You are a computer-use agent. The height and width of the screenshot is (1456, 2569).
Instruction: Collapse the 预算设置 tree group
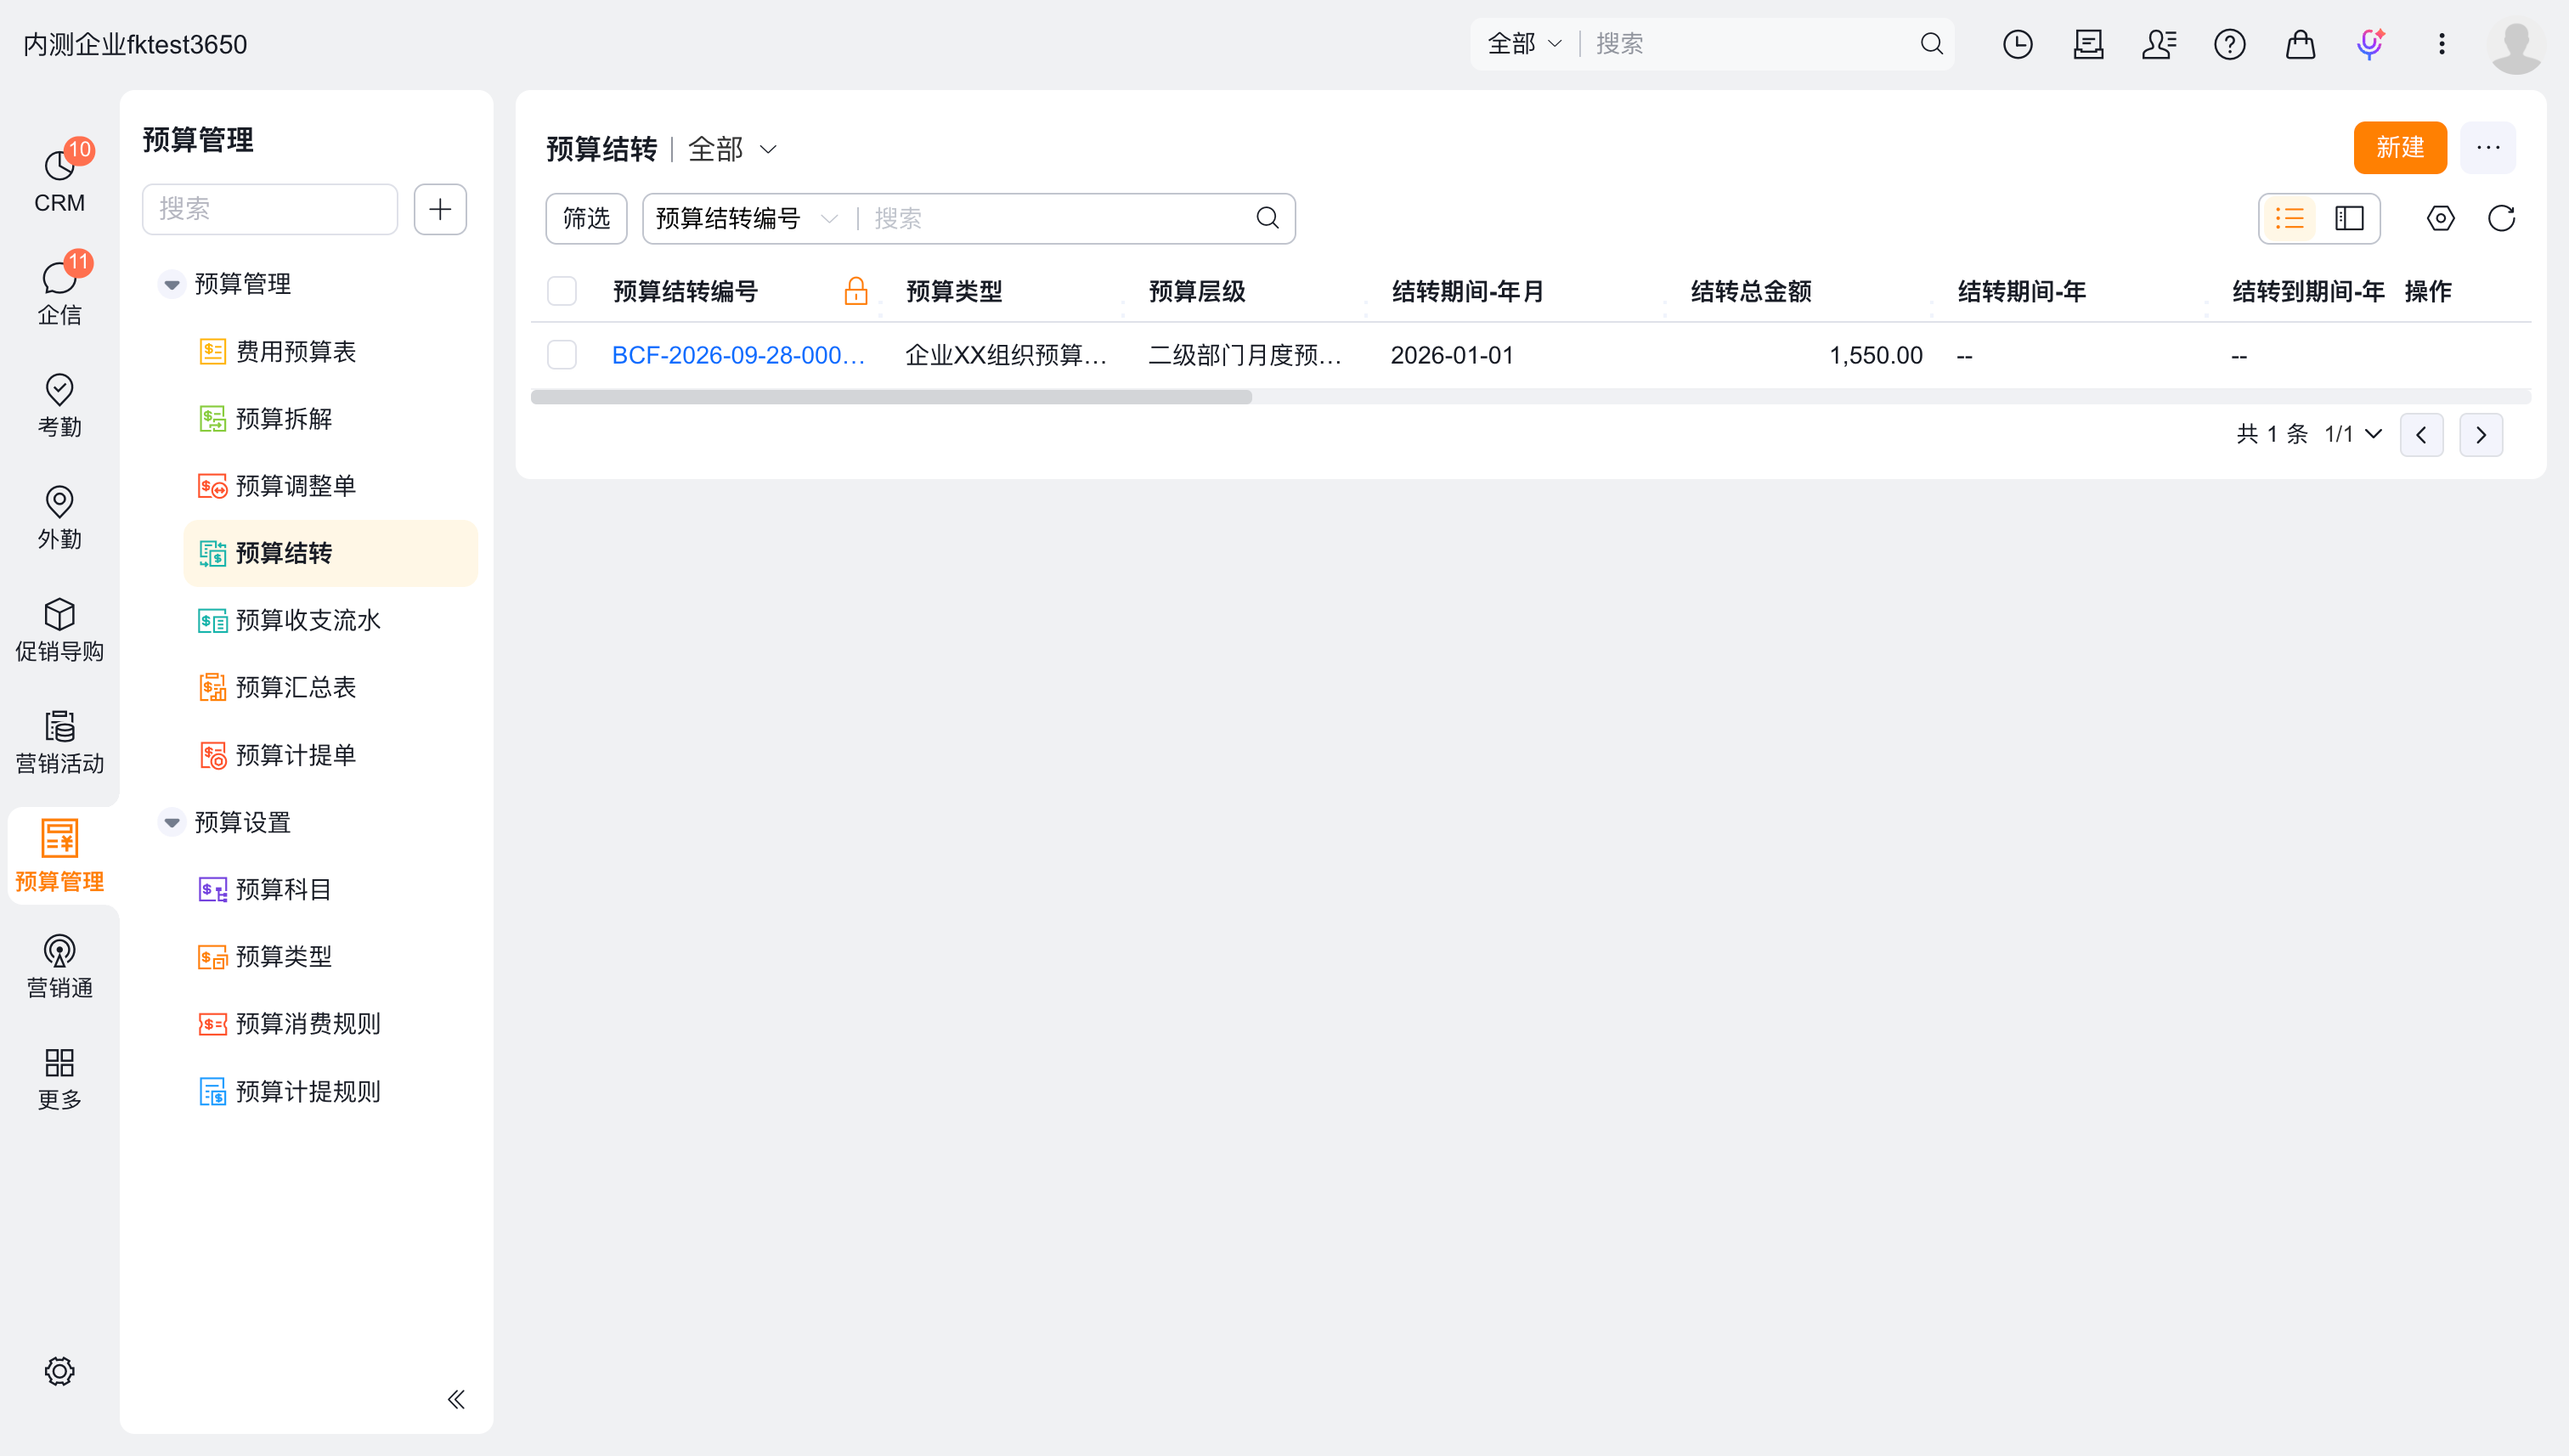[172, 822]
